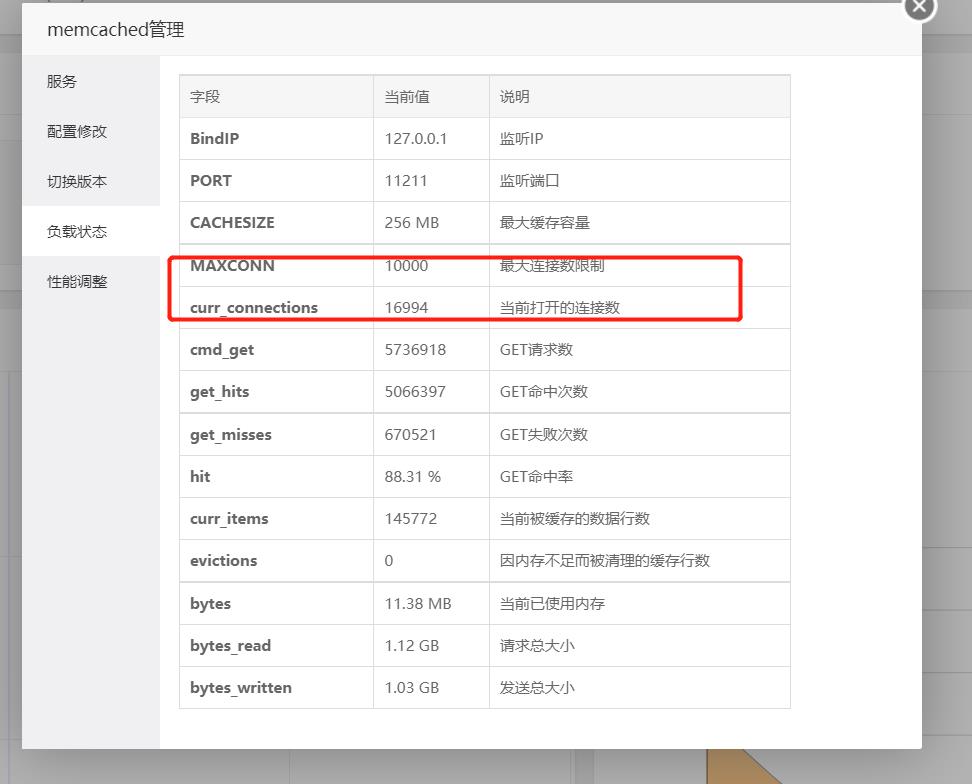Click the curr_connections field name
The image size is (972, 784).
[254, 307]
